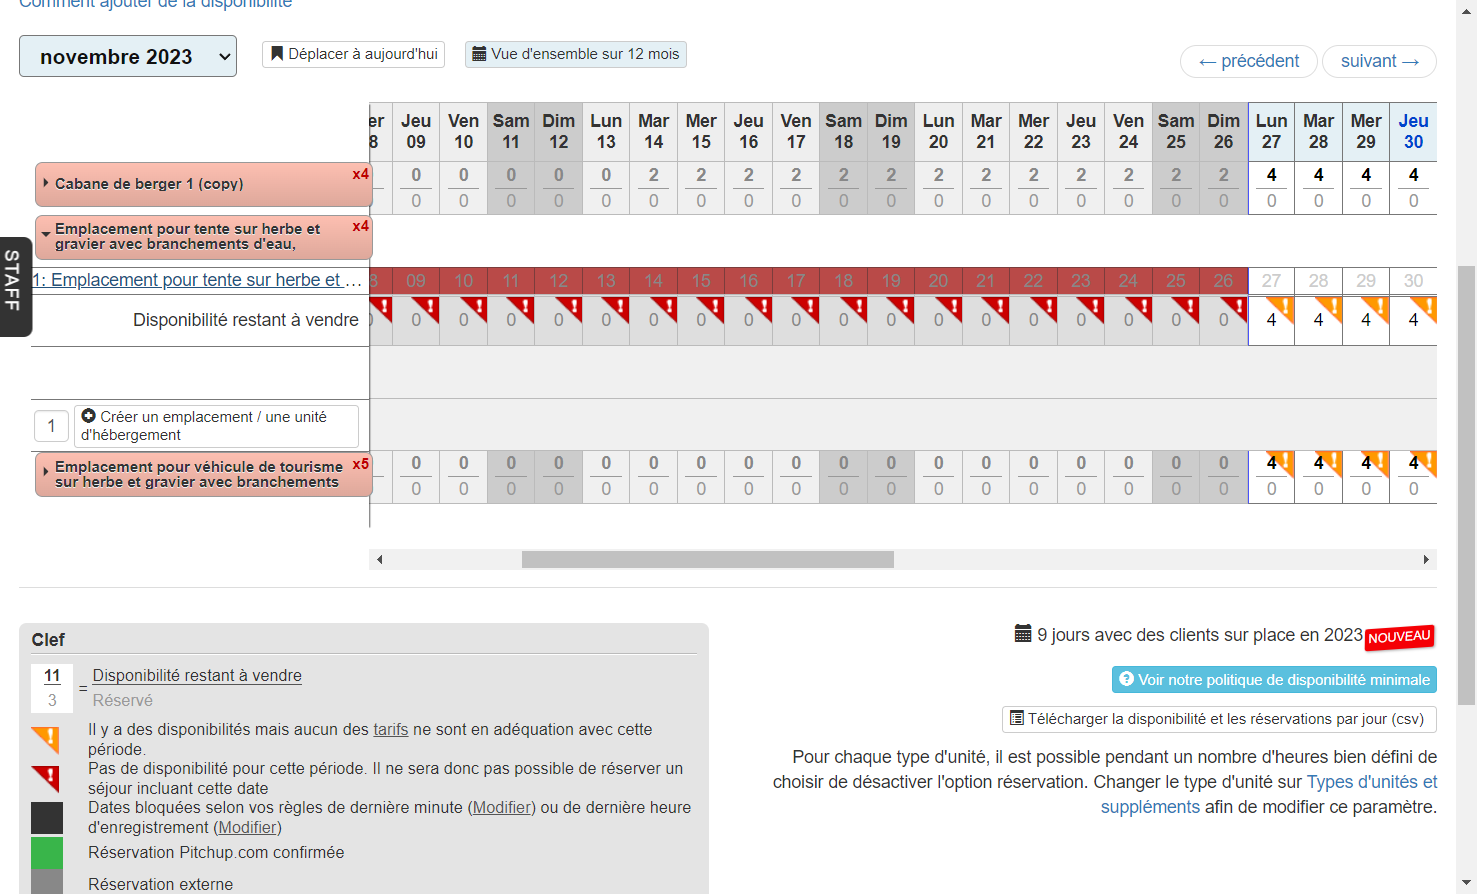This screenshot has height=894, width=1477.
Task: Click the dark blocked dates color swatch
Action: pyautogui.click(x=47, y=818)
